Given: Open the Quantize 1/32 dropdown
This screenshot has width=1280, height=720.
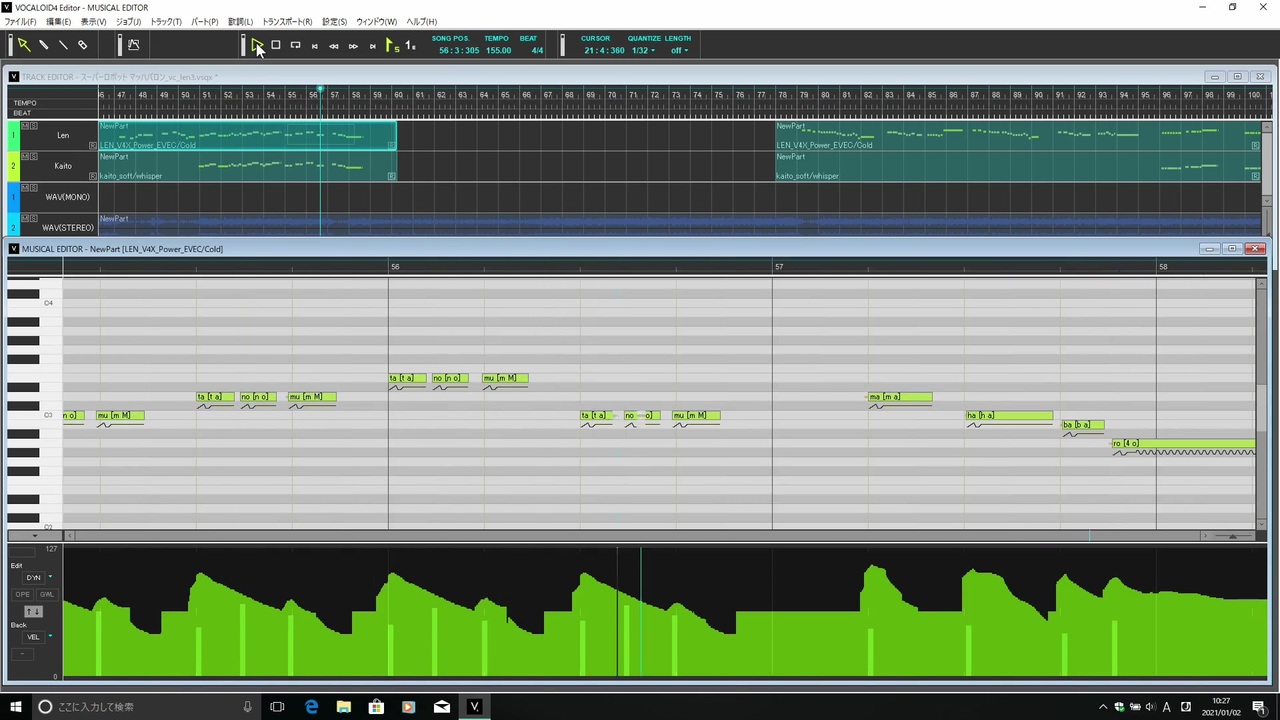Looking at the screenshot, I should 643,50.
